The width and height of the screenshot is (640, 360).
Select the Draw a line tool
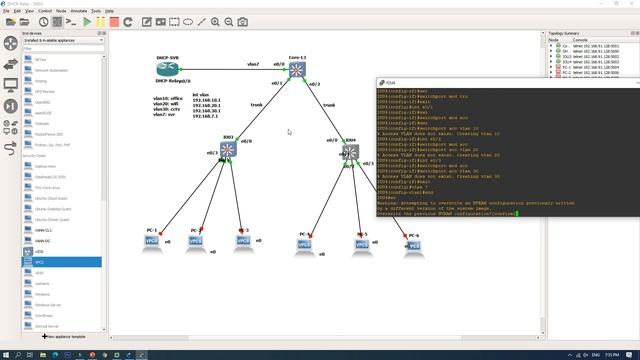pos(202,22)
